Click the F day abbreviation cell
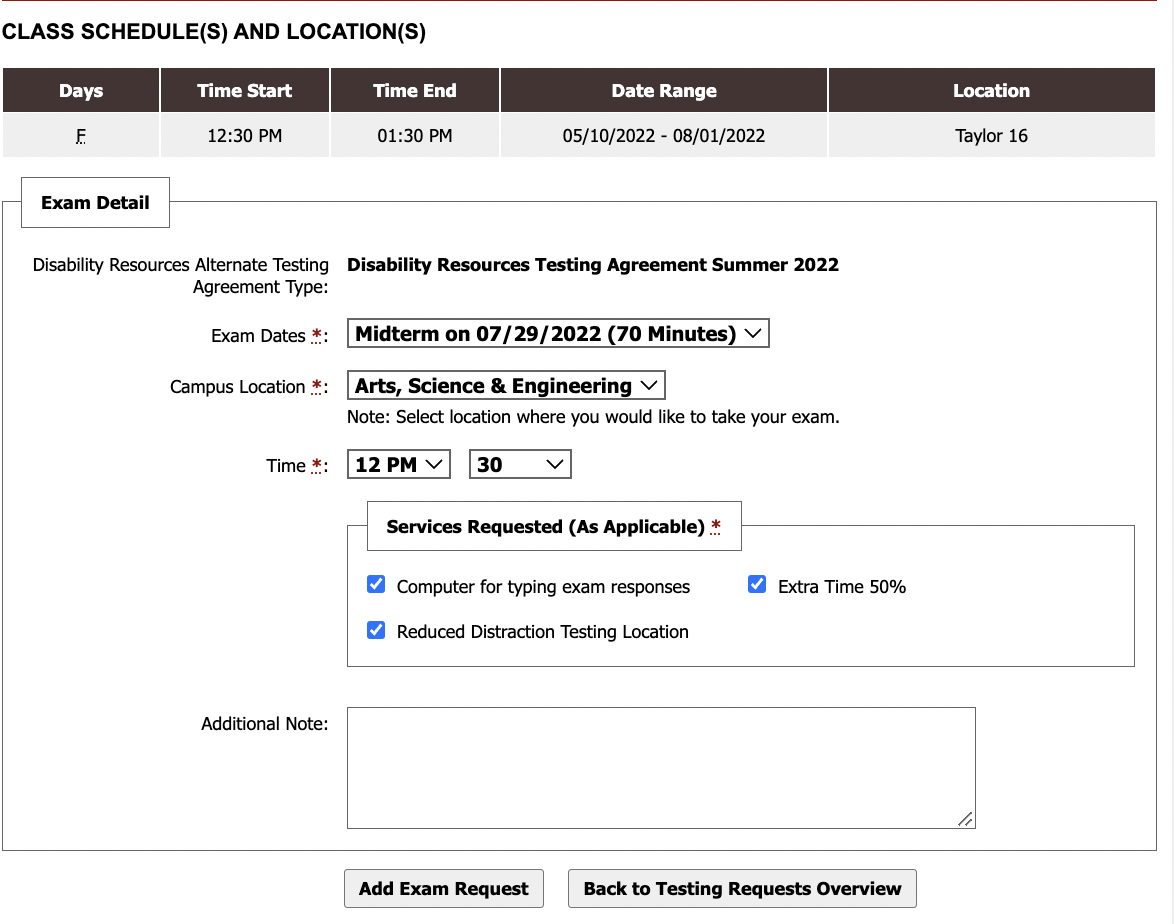This screenshot has height=924, width=1174. click(81, 136)
